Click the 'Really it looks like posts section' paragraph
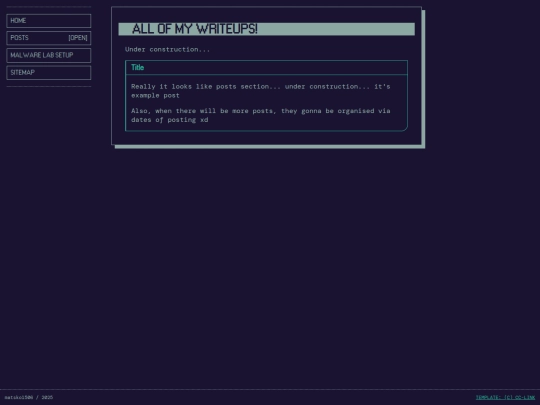 point(261,91)
